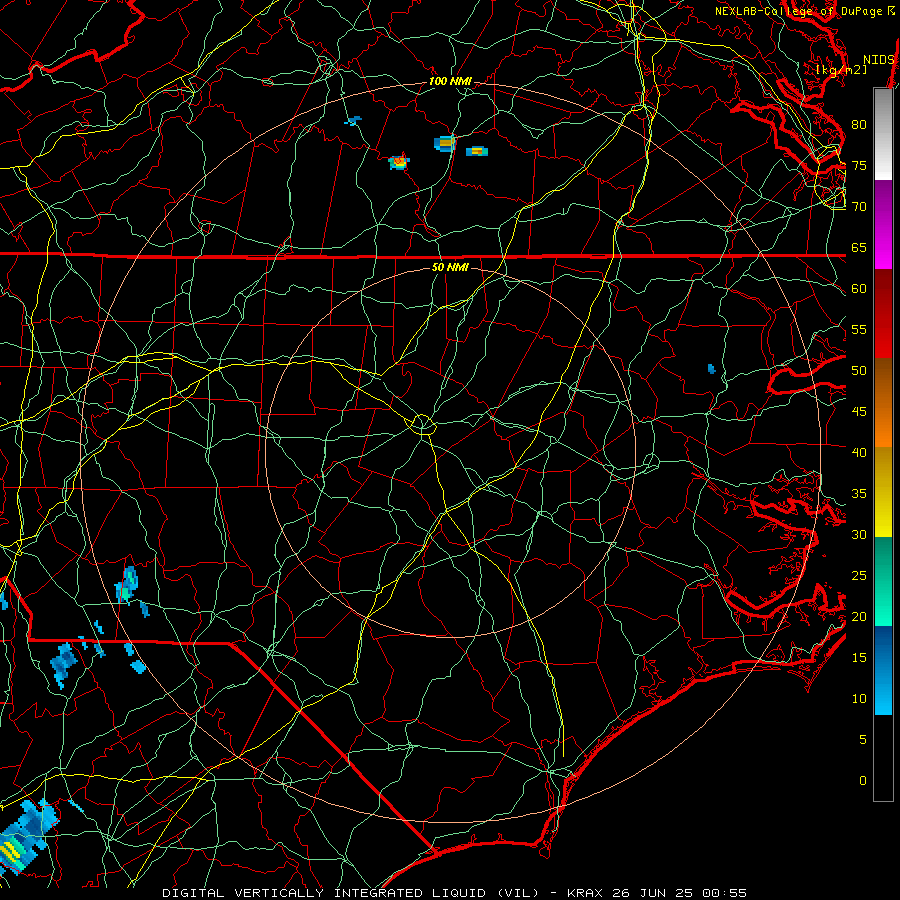900x900 pixels.
Task: Click the 20 value on the scale
Action: [859, 616]
